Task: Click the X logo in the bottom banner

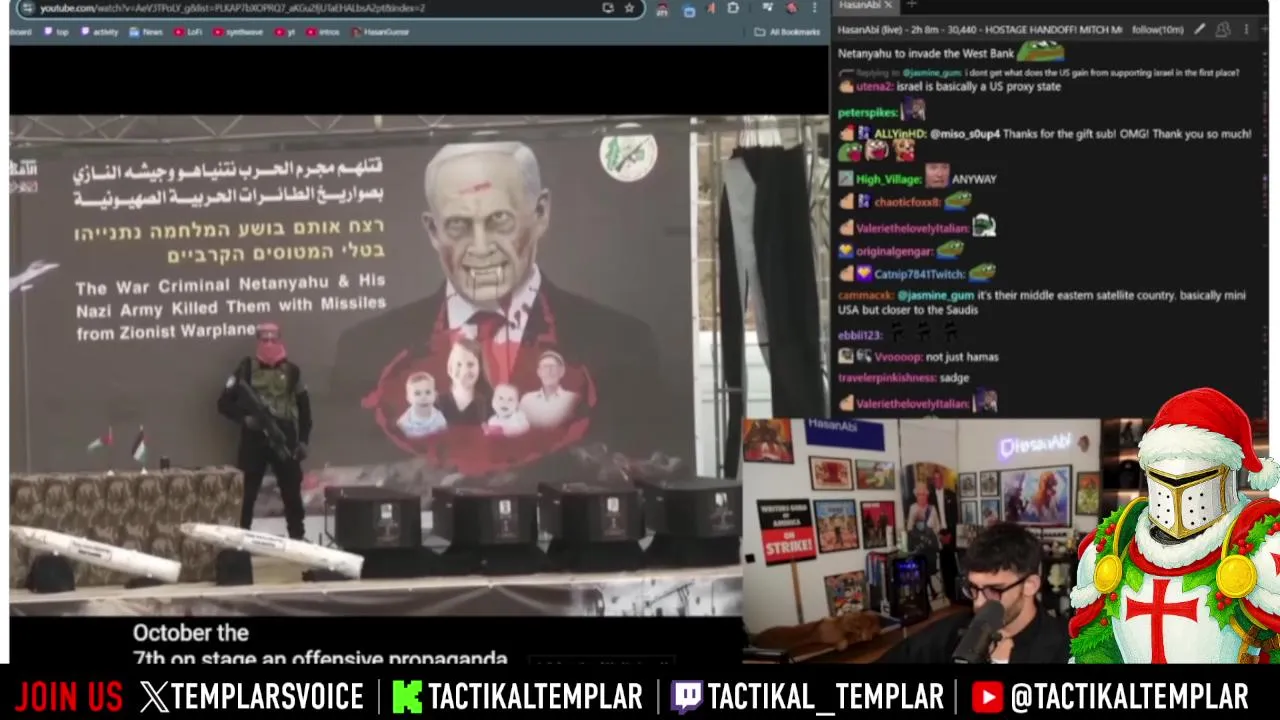Action: click(154, 697)
